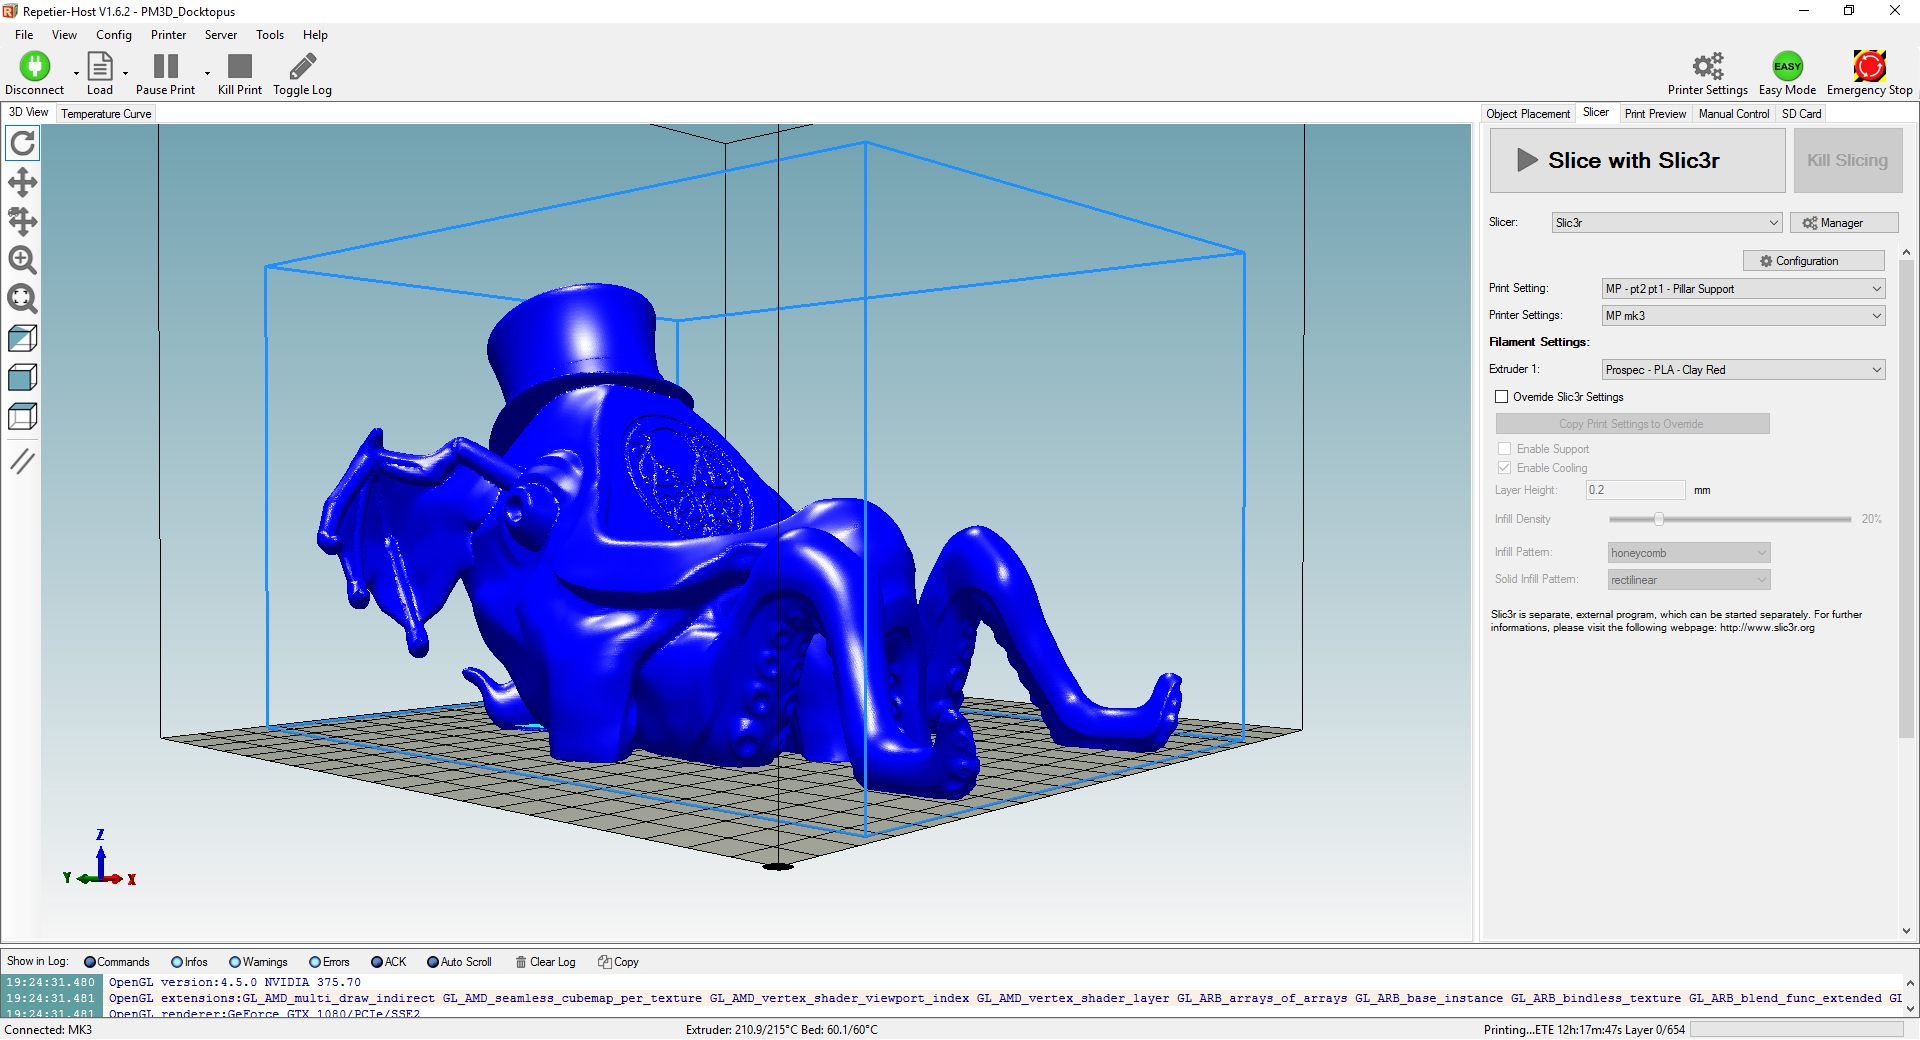Expand the Extruder 1 filament dropdown
The height and width of the screenshot is (1040, 1920).
[x=1743, y=370]
